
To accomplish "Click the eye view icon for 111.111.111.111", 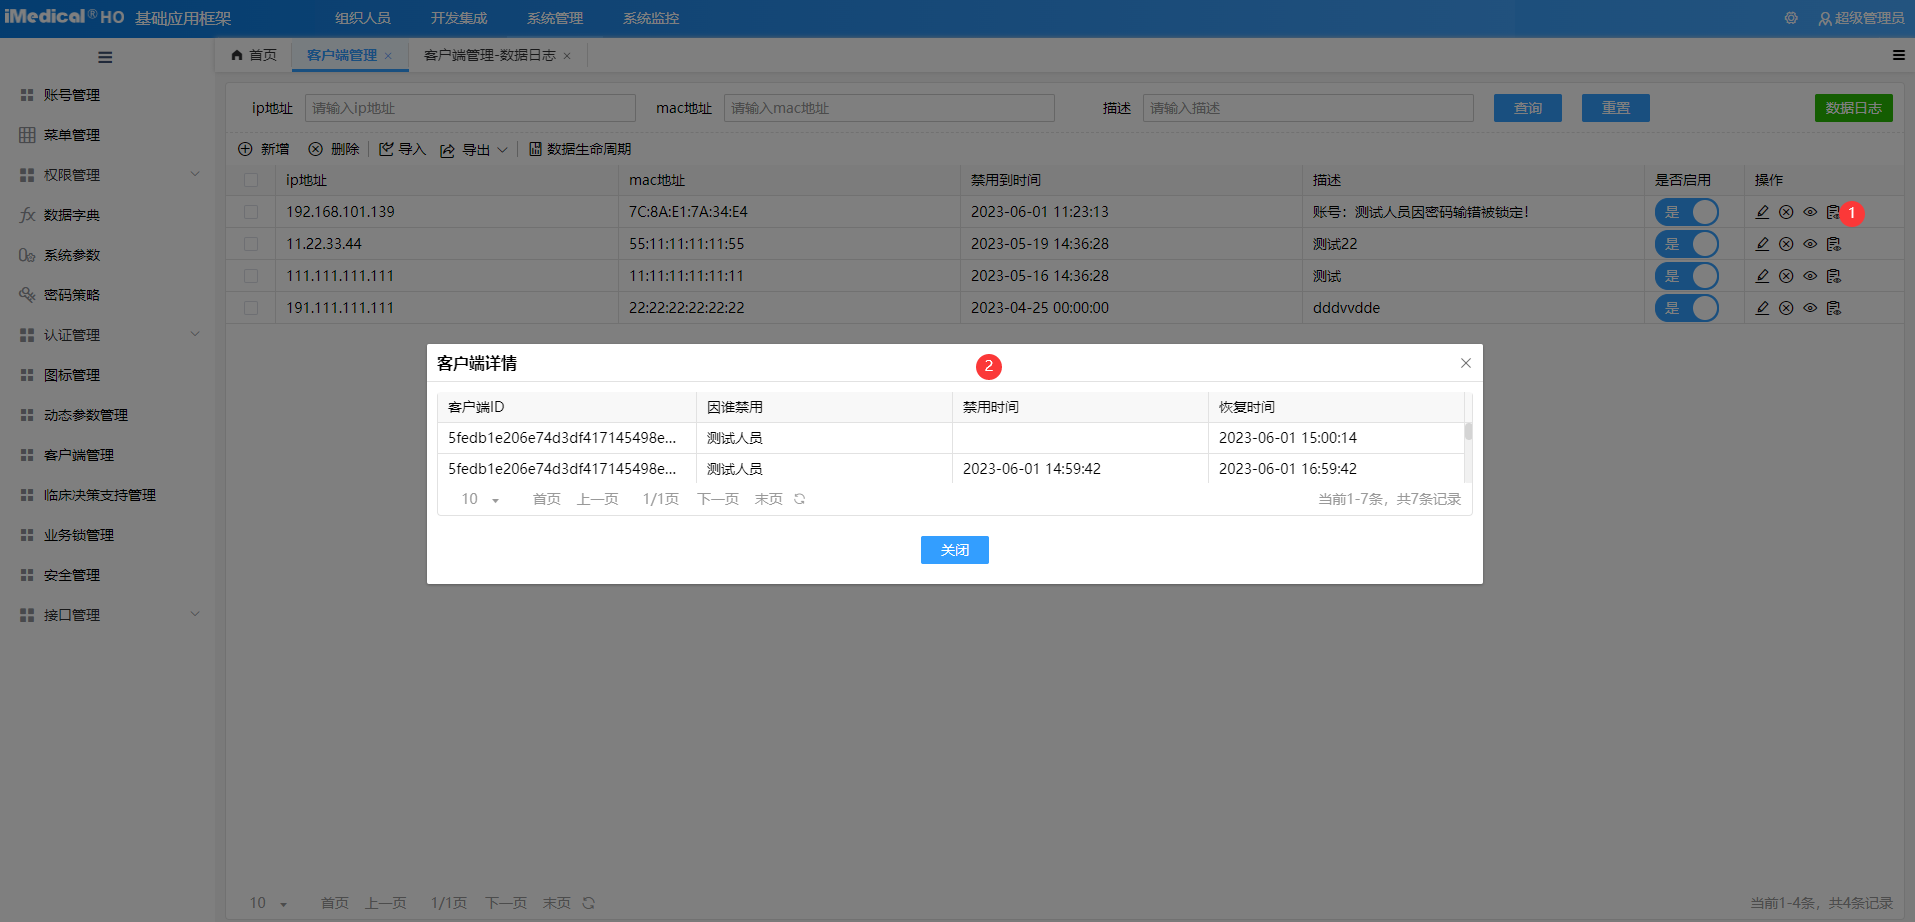I will [1810, 276].
